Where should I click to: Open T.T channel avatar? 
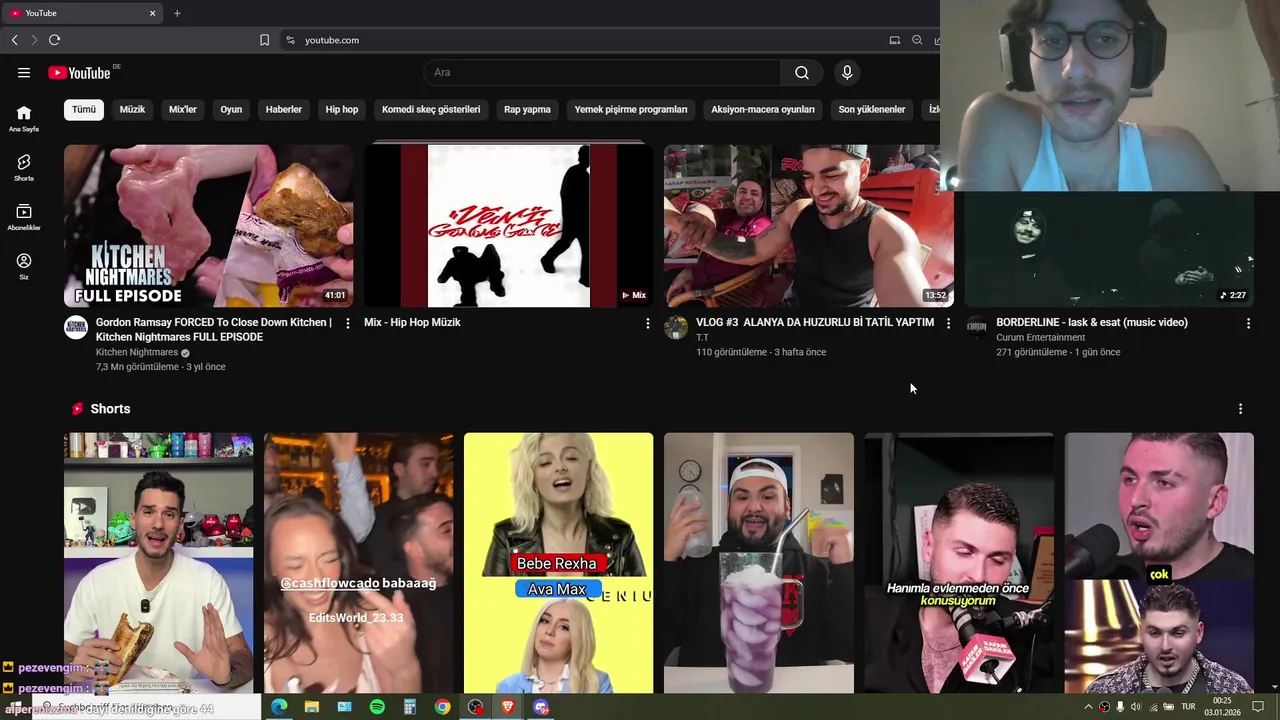point(676,328)
